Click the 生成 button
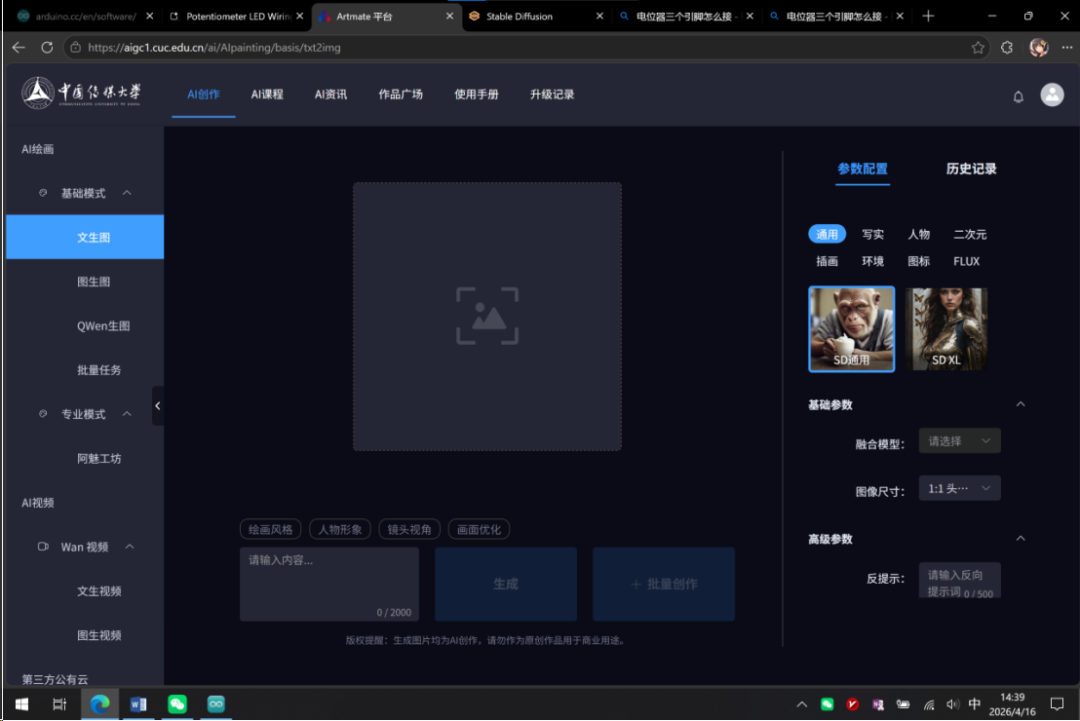Screen dimensions: 1080x721 click(x=506, y=584)
